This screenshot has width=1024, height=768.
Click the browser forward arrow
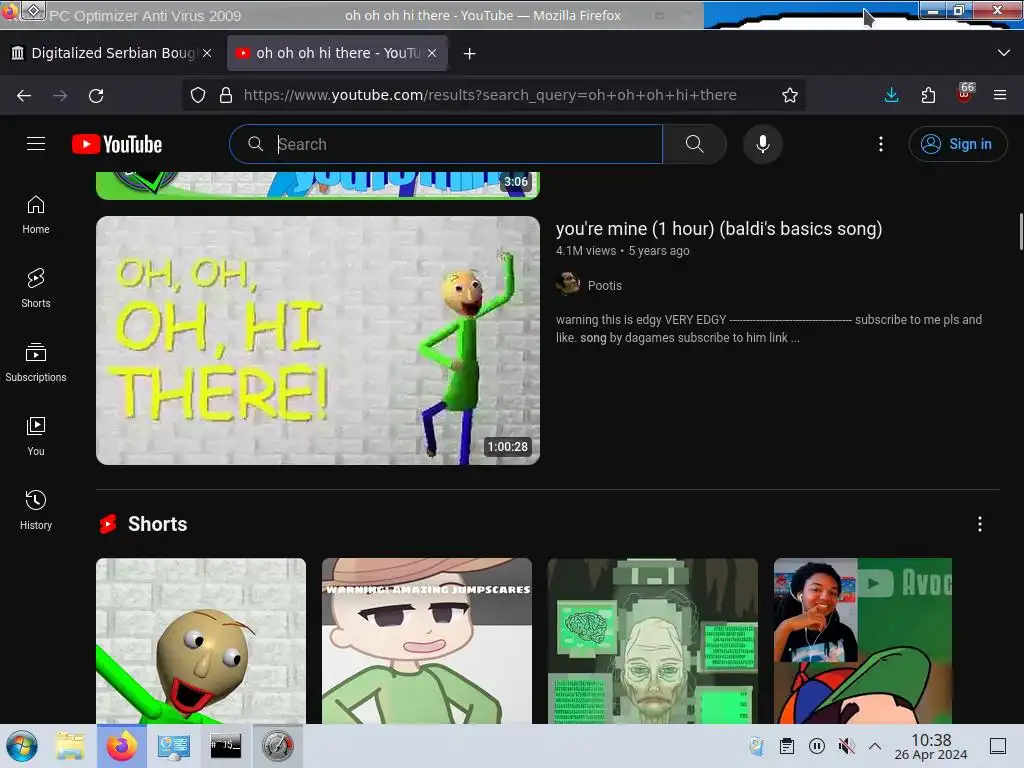tap(60, 95)
